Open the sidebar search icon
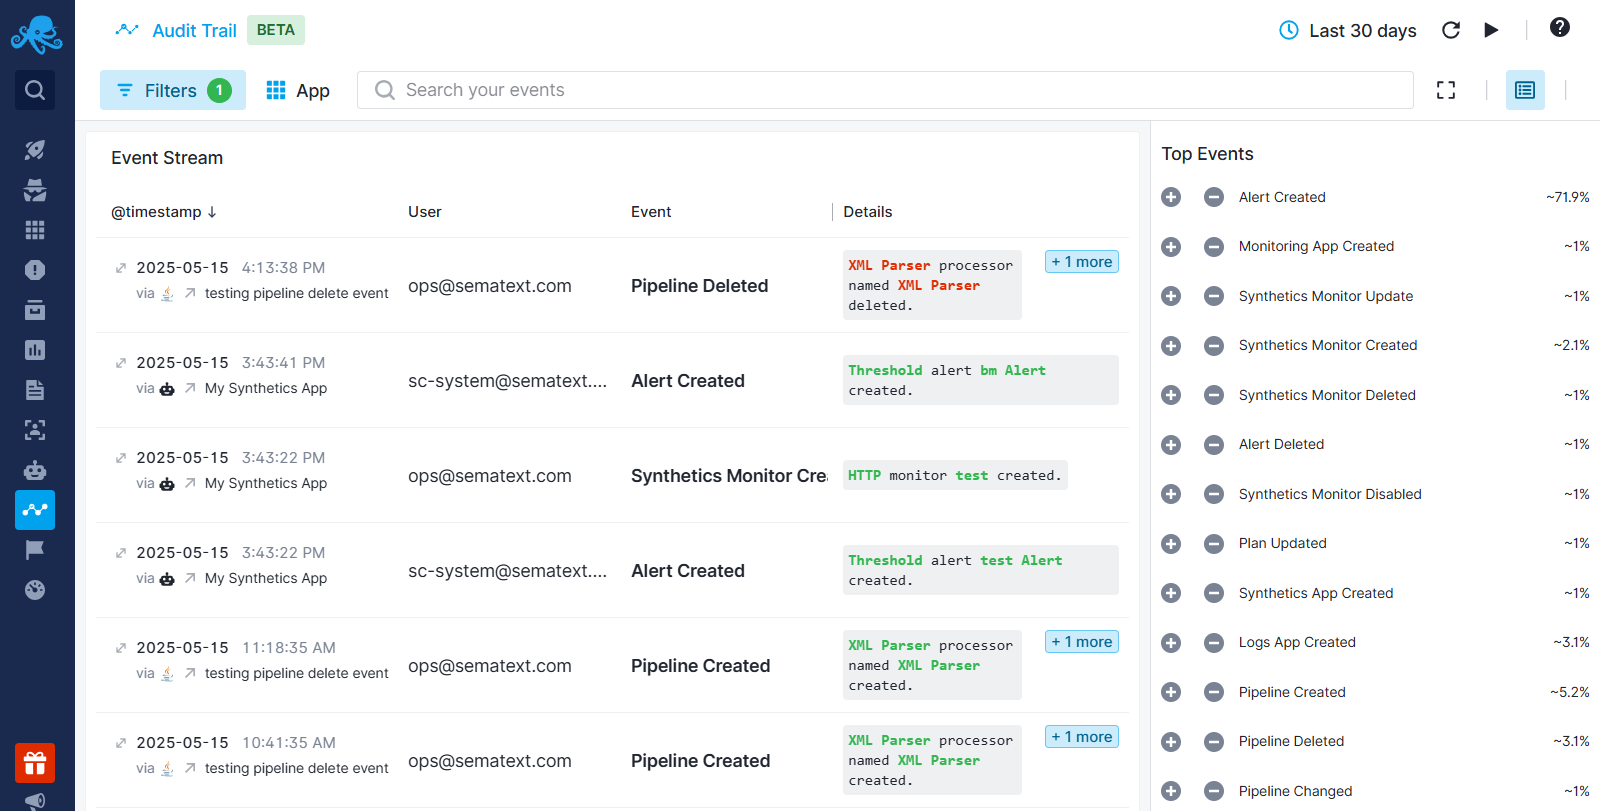Screen dimensions: 1600x811 [35, 90]
